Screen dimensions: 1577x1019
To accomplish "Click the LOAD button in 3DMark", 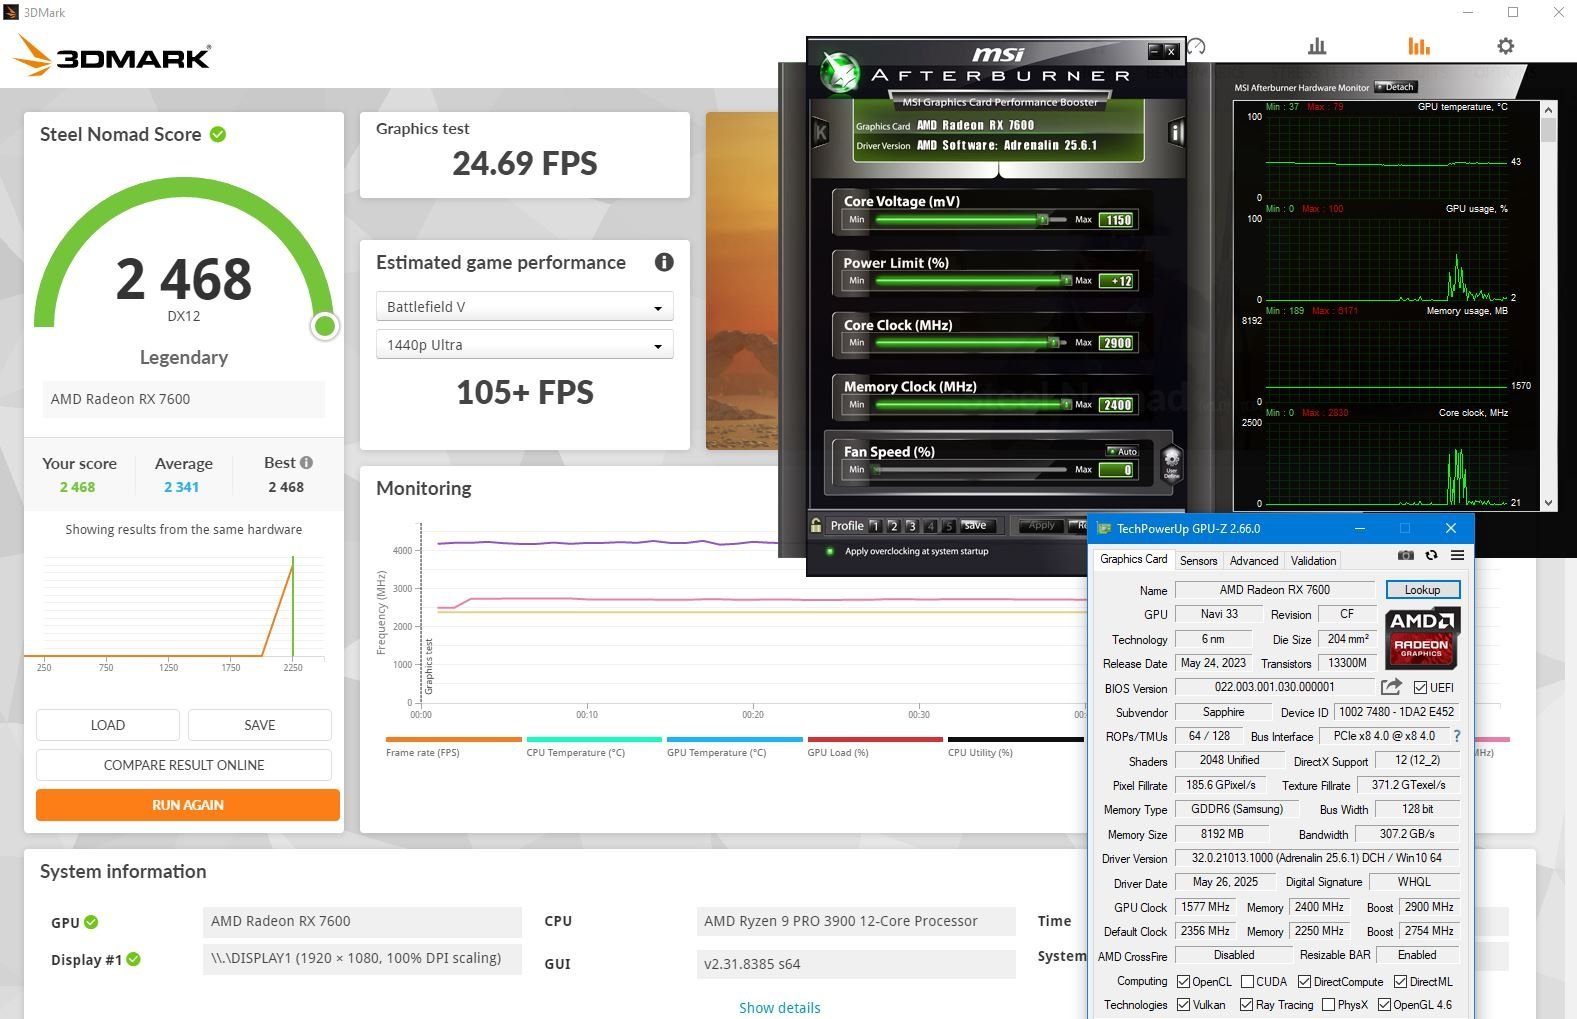I will coord(108,725).
